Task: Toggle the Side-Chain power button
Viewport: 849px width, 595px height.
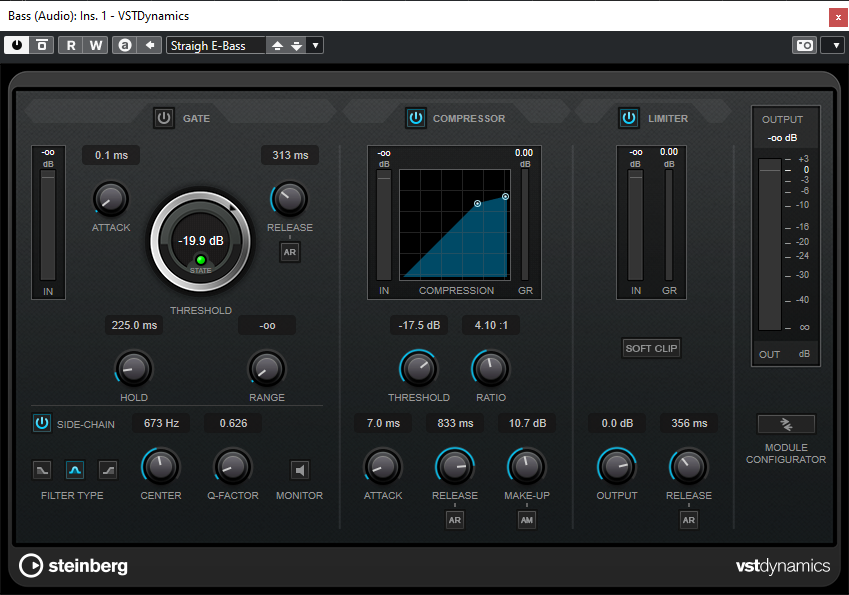Action: (x=42, y=423)
